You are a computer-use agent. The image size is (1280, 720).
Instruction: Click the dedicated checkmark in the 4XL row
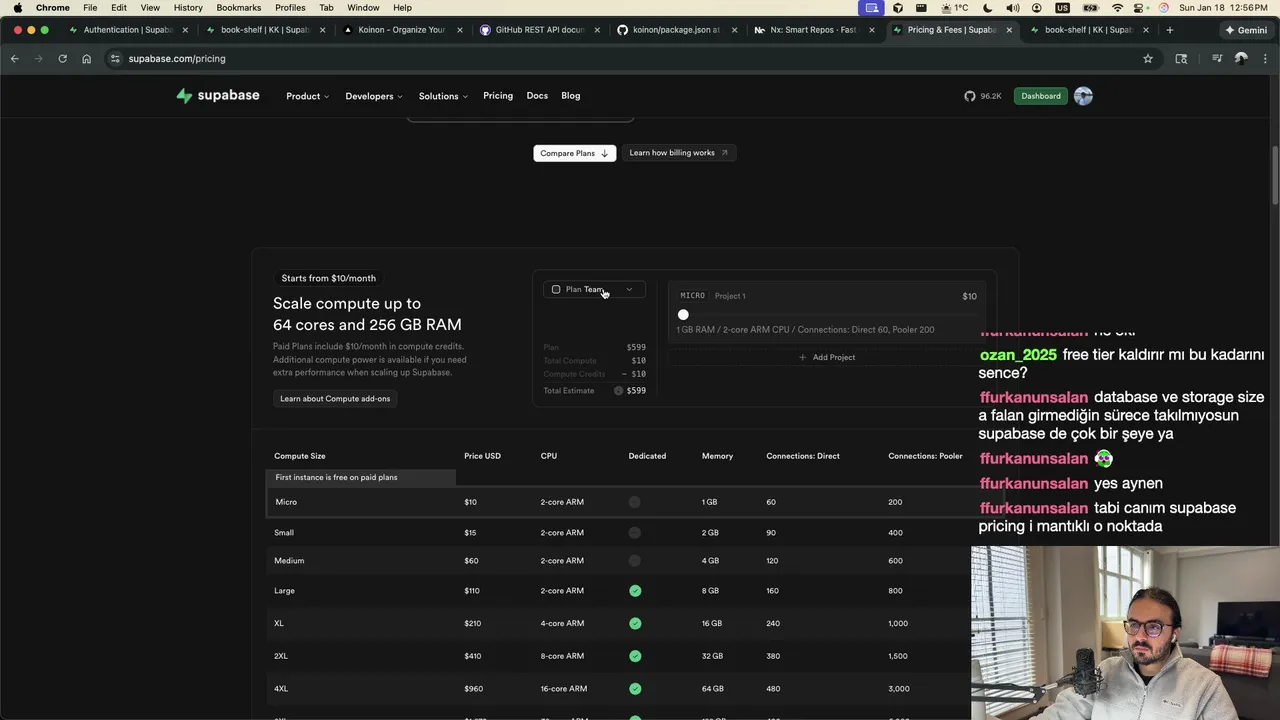click(x=635, y=689)
